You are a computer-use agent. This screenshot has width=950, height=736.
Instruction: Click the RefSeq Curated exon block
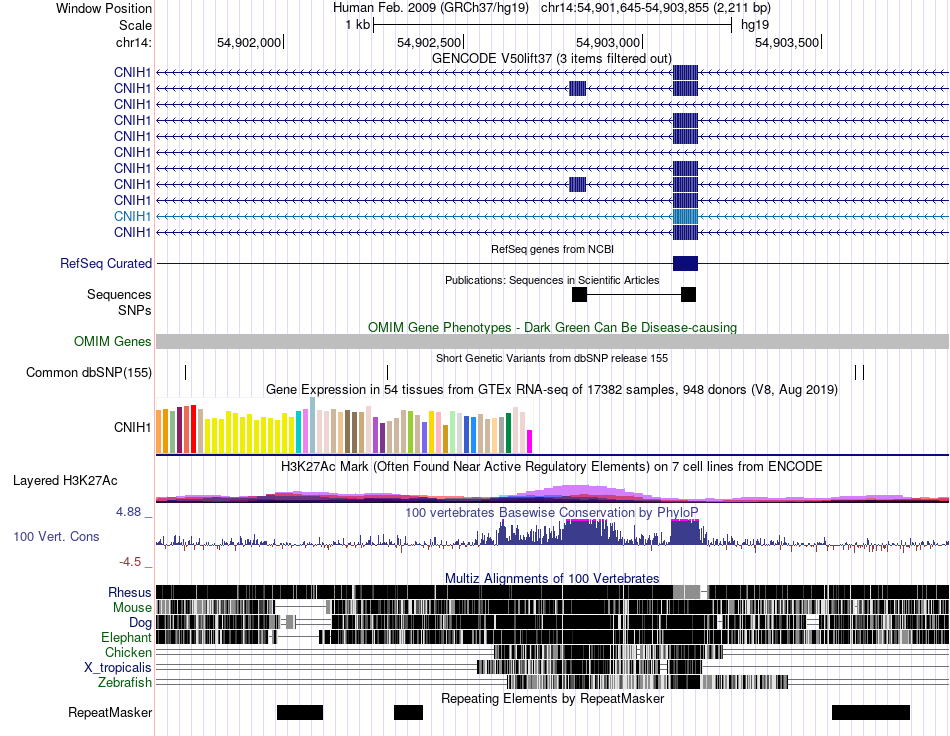click(x=685, y=264)
